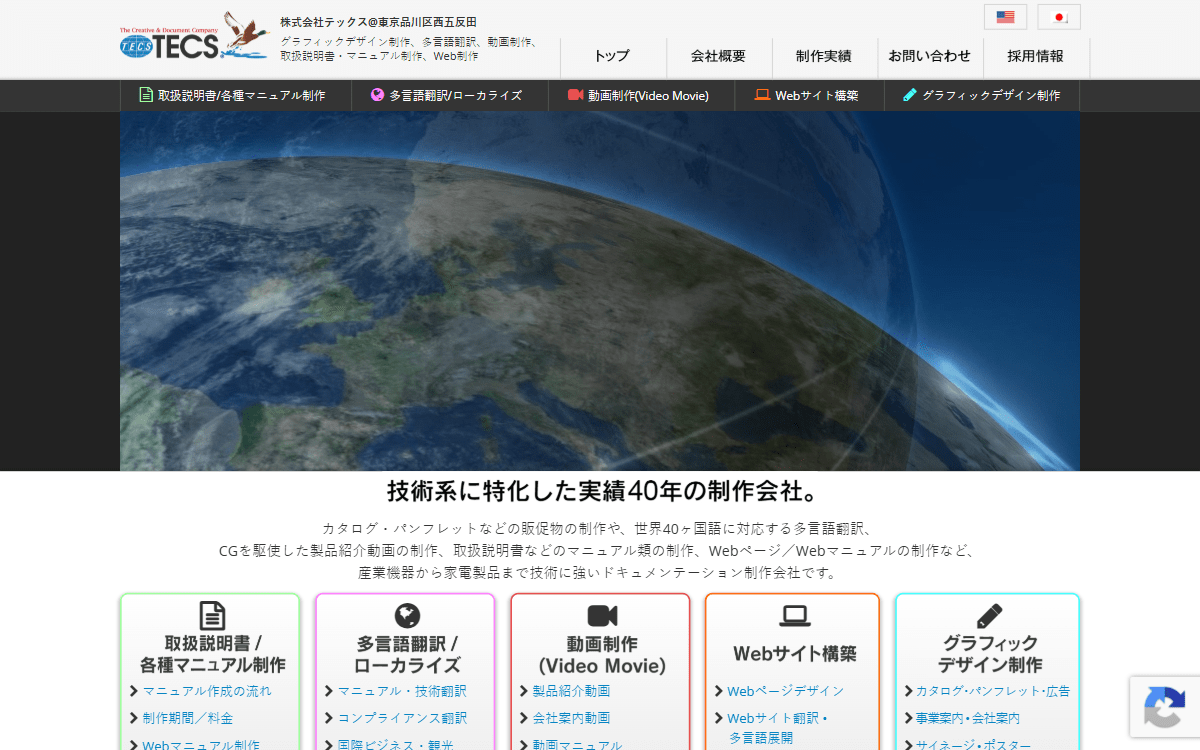Click company name 株式会社テックス@東京品川区西五反田

pyautogui.click(x=378, y=21)
